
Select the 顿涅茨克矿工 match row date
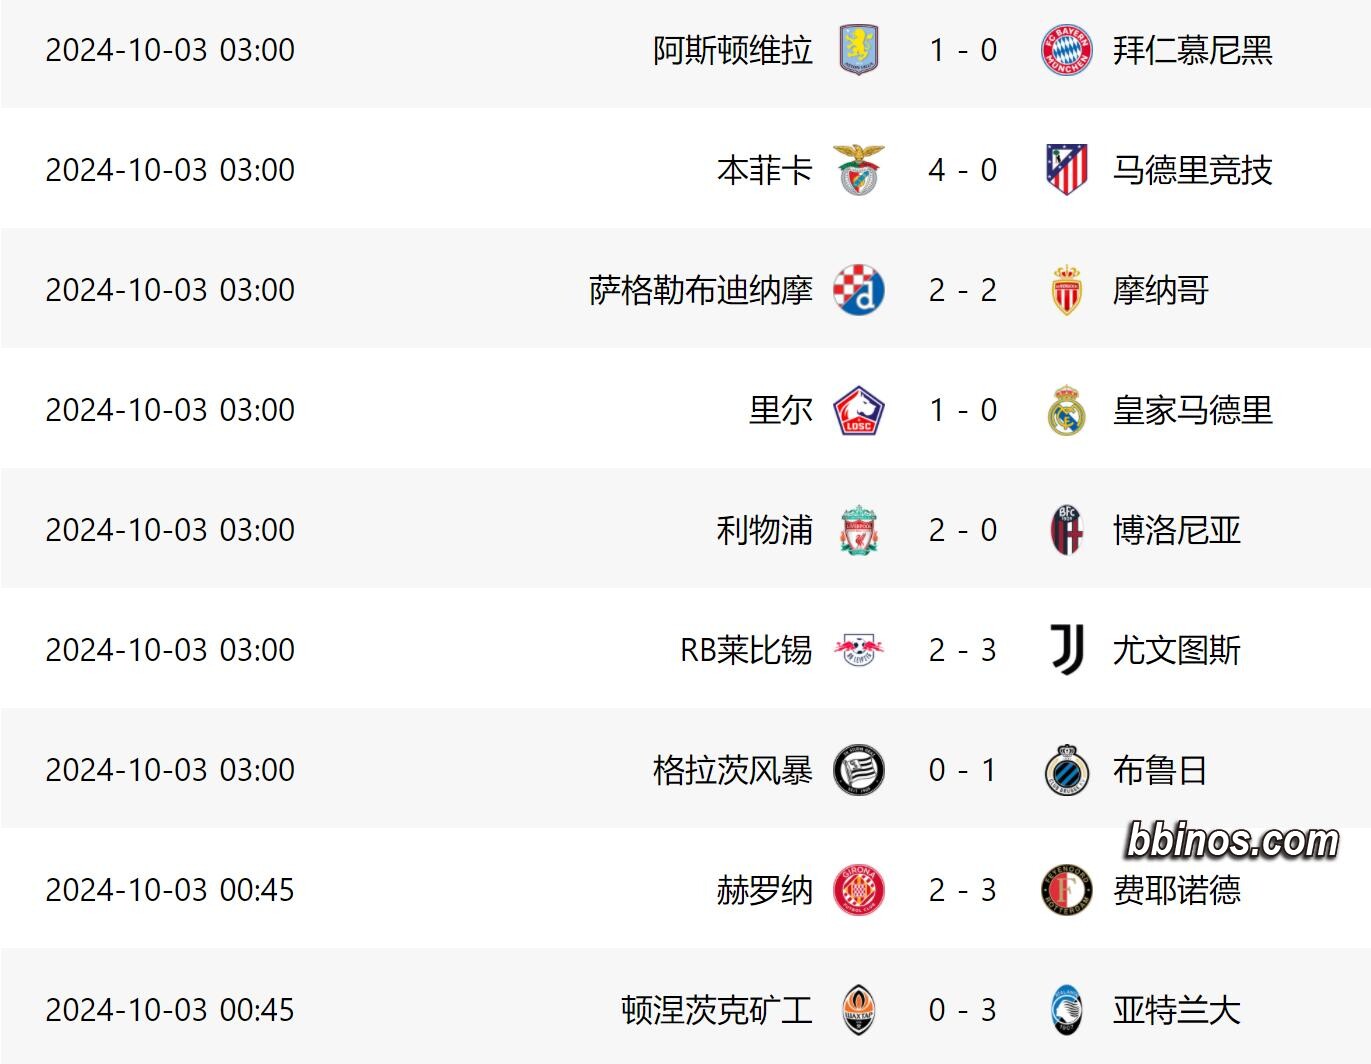pyautogui.click(x=170, y=1010)
